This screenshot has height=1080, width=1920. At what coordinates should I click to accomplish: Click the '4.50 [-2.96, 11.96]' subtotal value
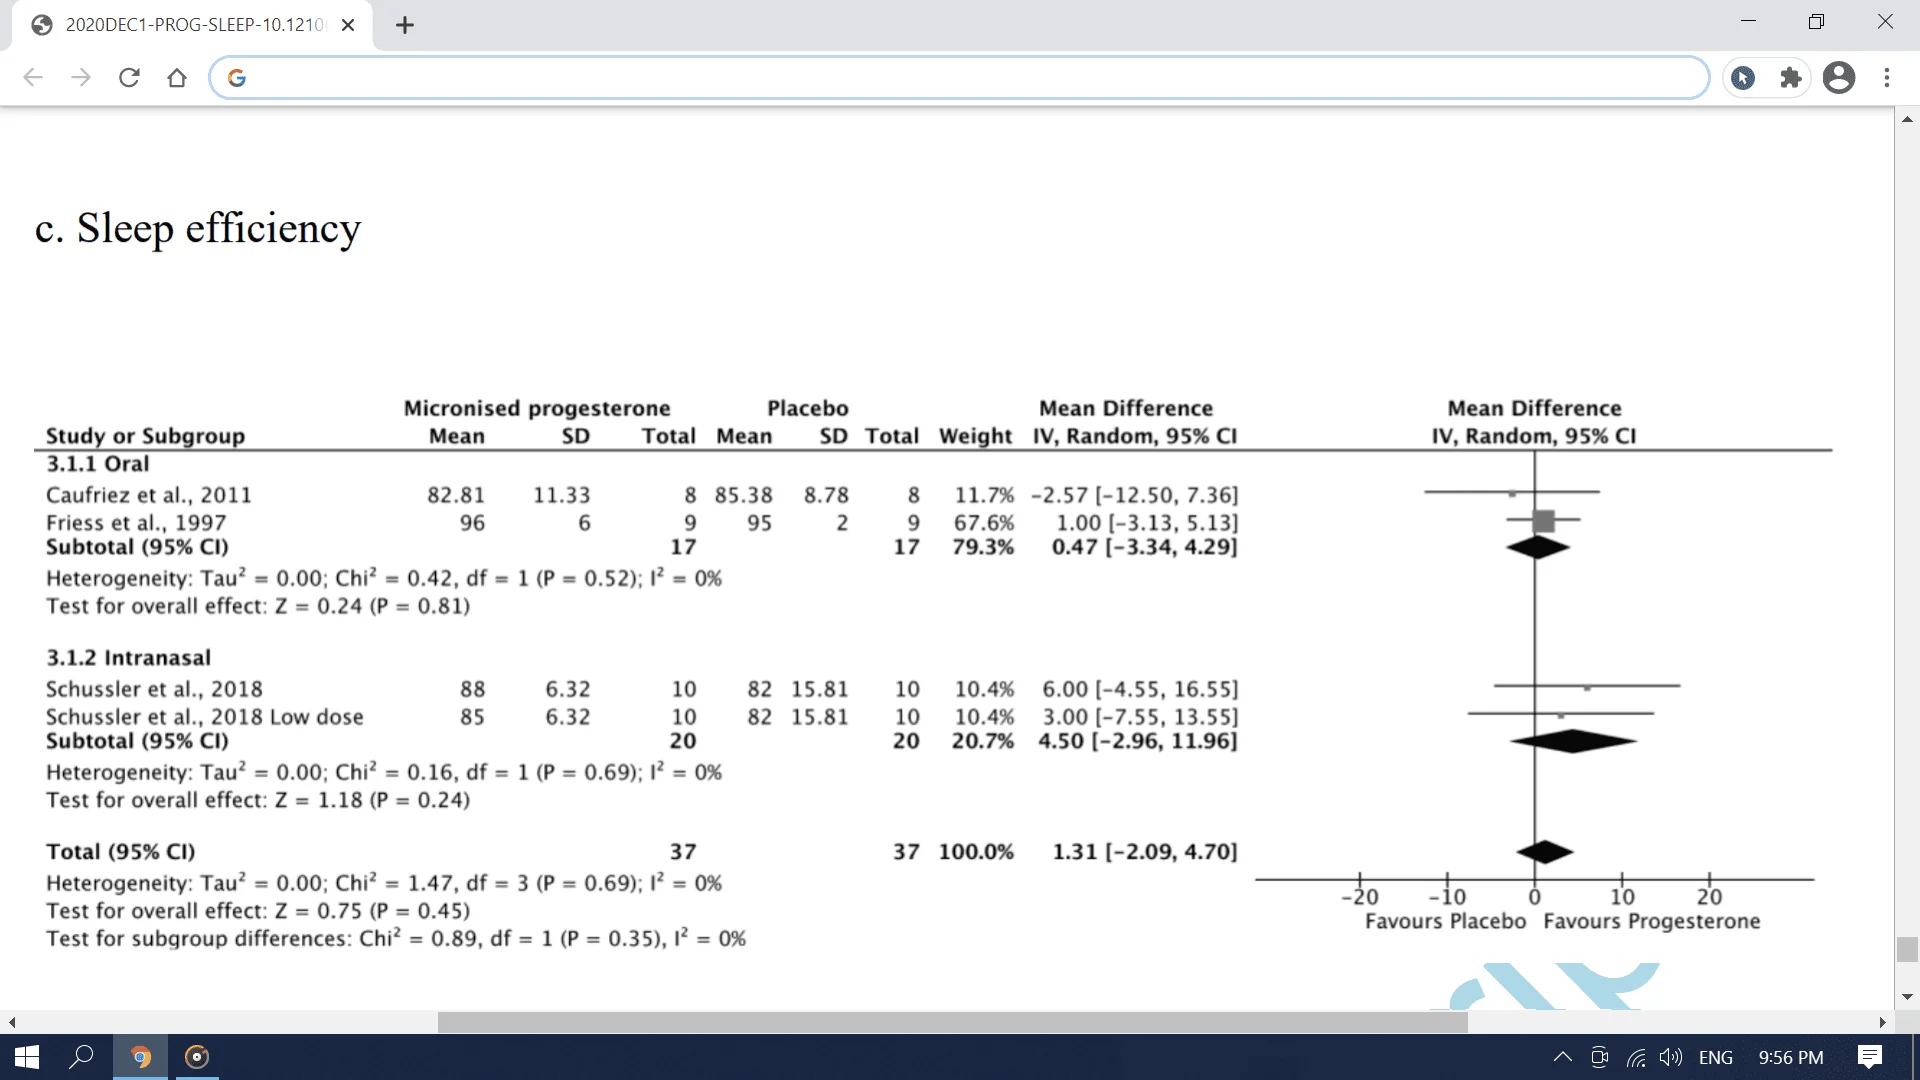click(x=1138, y=741)
